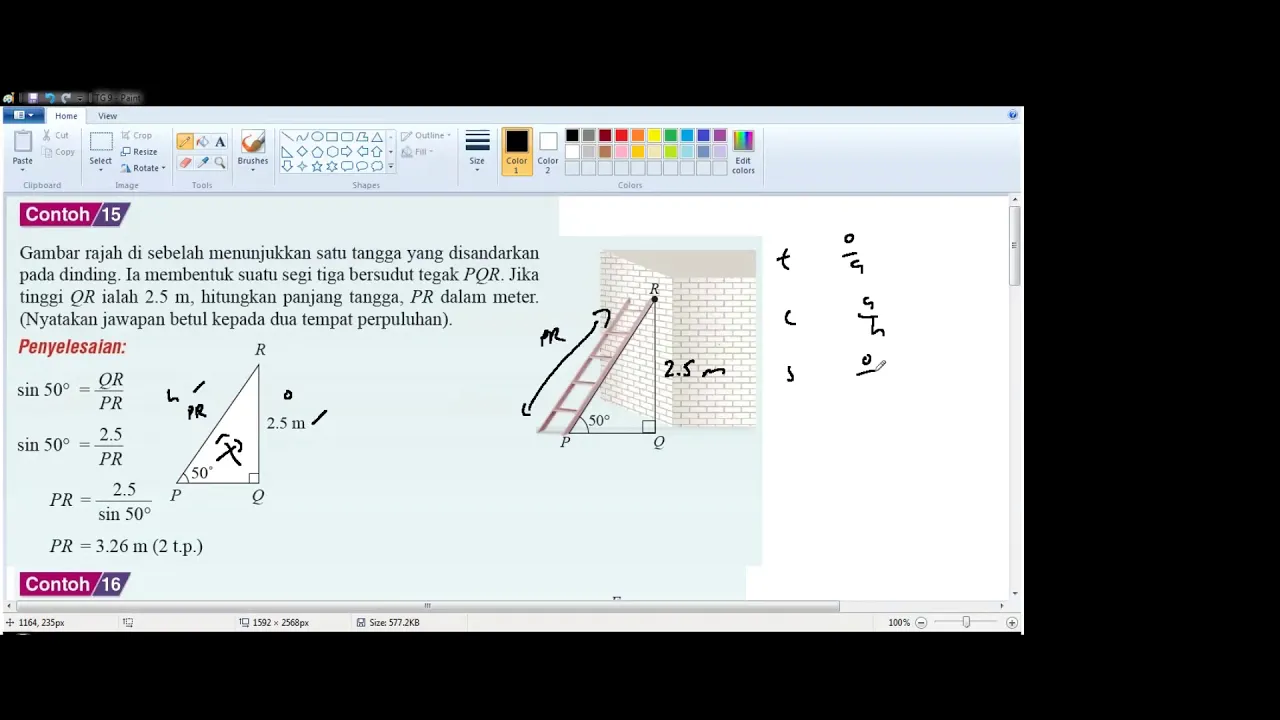The height and width of the screenshot is (720, 1280).
Task: Choose the Rectangle shape
Action: 332,137
